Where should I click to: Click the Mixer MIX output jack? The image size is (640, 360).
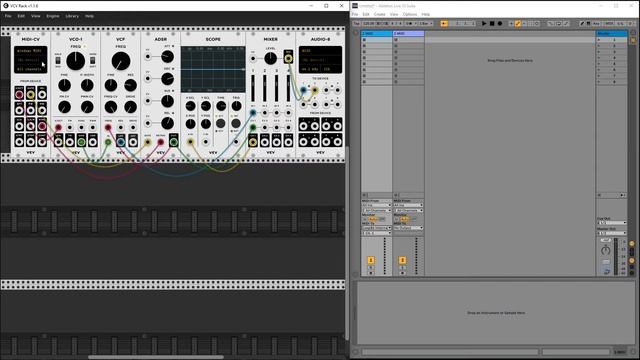[x=288, y=58]
